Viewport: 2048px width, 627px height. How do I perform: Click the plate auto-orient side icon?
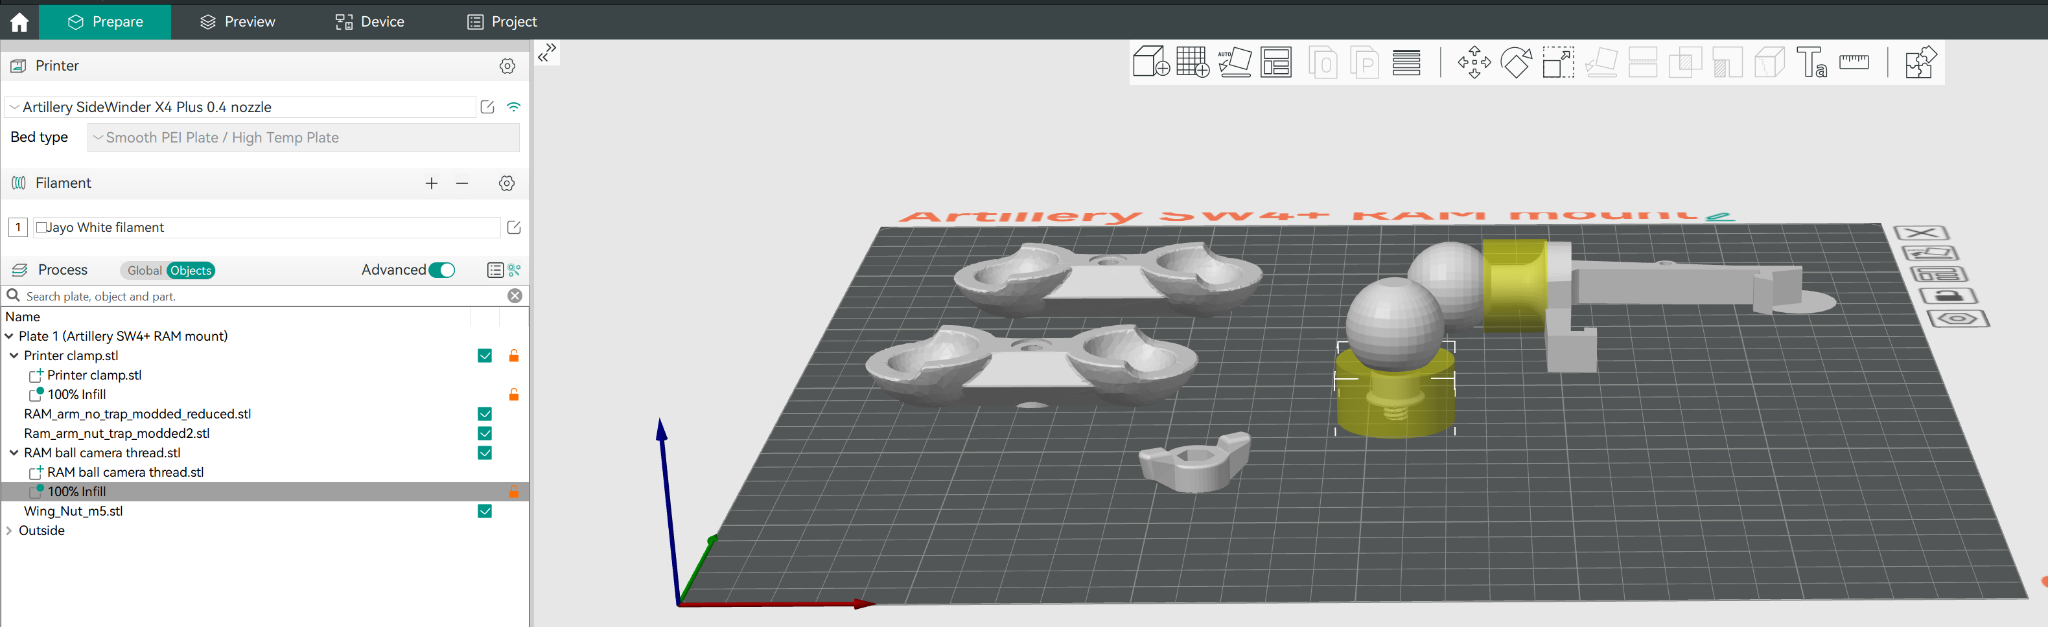tap(1929, 253)
